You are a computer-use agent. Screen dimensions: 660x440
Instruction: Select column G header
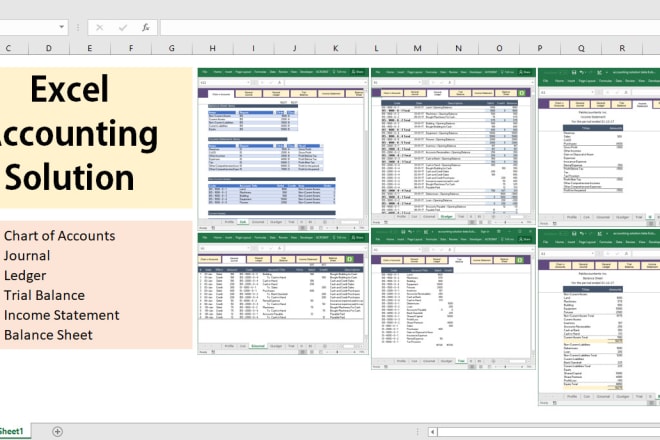click(172, 48)
